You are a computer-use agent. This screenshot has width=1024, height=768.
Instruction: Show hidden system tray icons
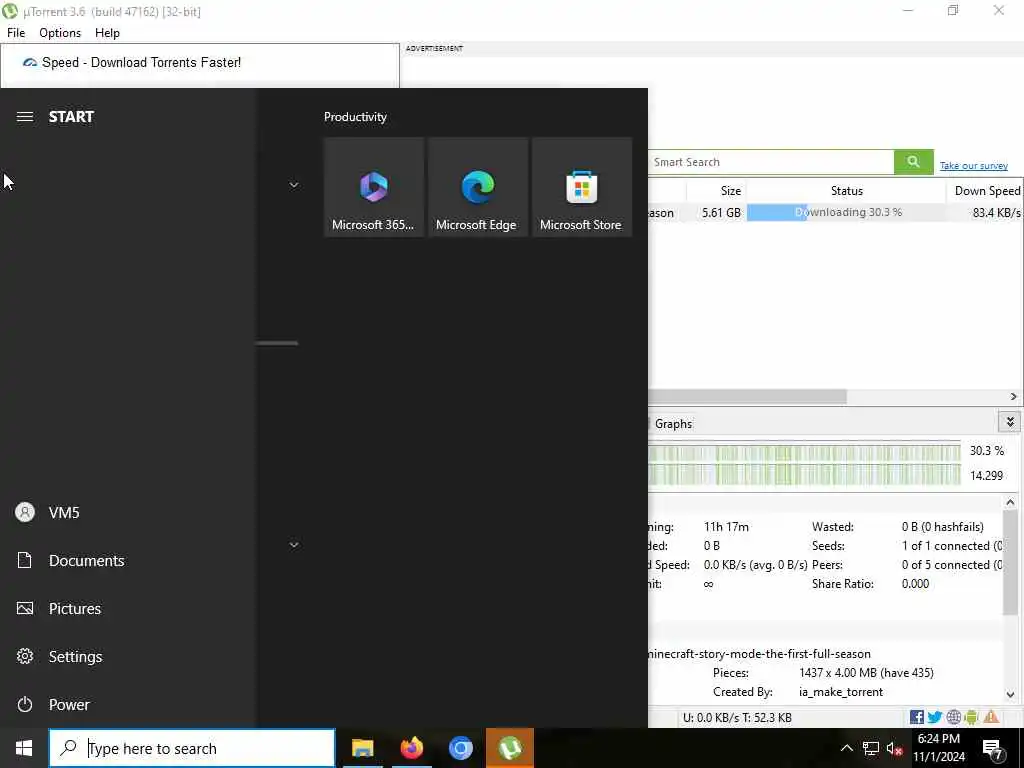point(846,748)
